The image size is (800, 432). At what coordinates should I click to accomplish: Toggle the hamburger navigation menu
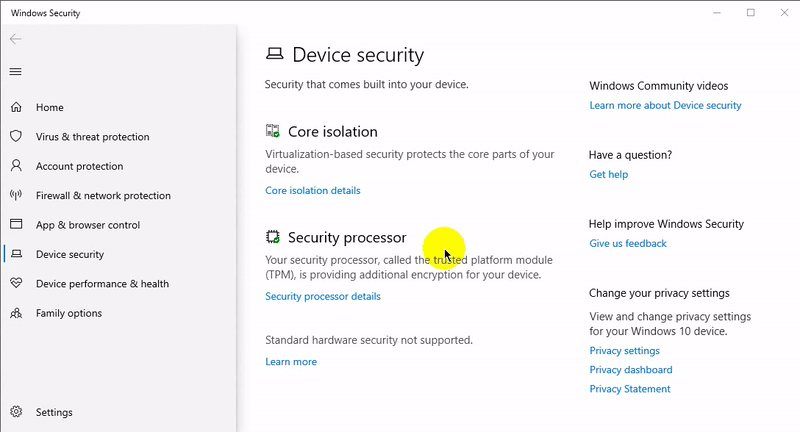(x=15, y=72)
